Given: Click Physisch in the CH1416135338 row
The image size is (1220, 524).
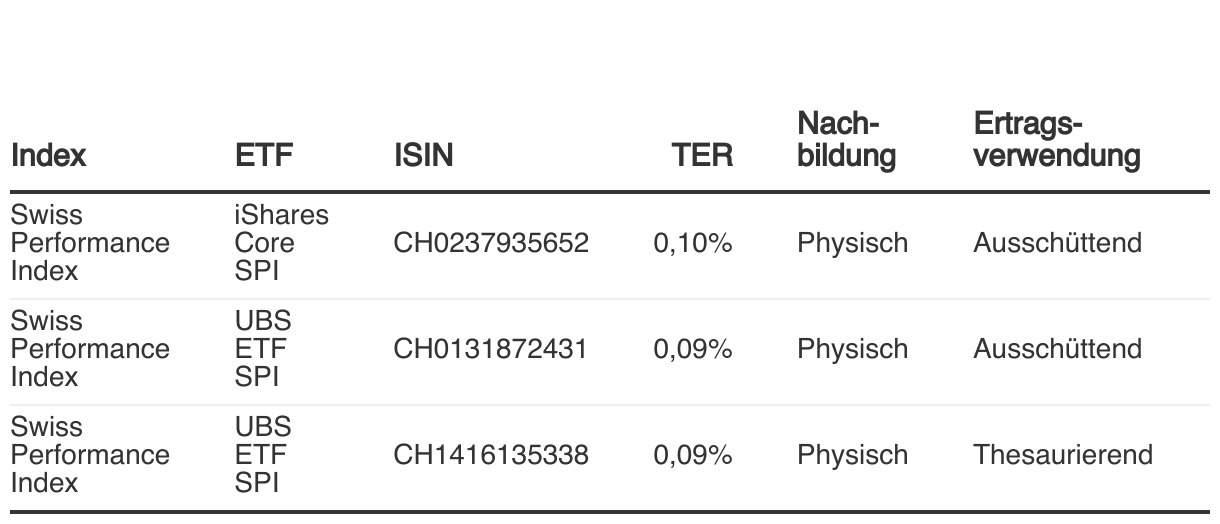Looking at the screenshot, I should click(x=852, y=456).
